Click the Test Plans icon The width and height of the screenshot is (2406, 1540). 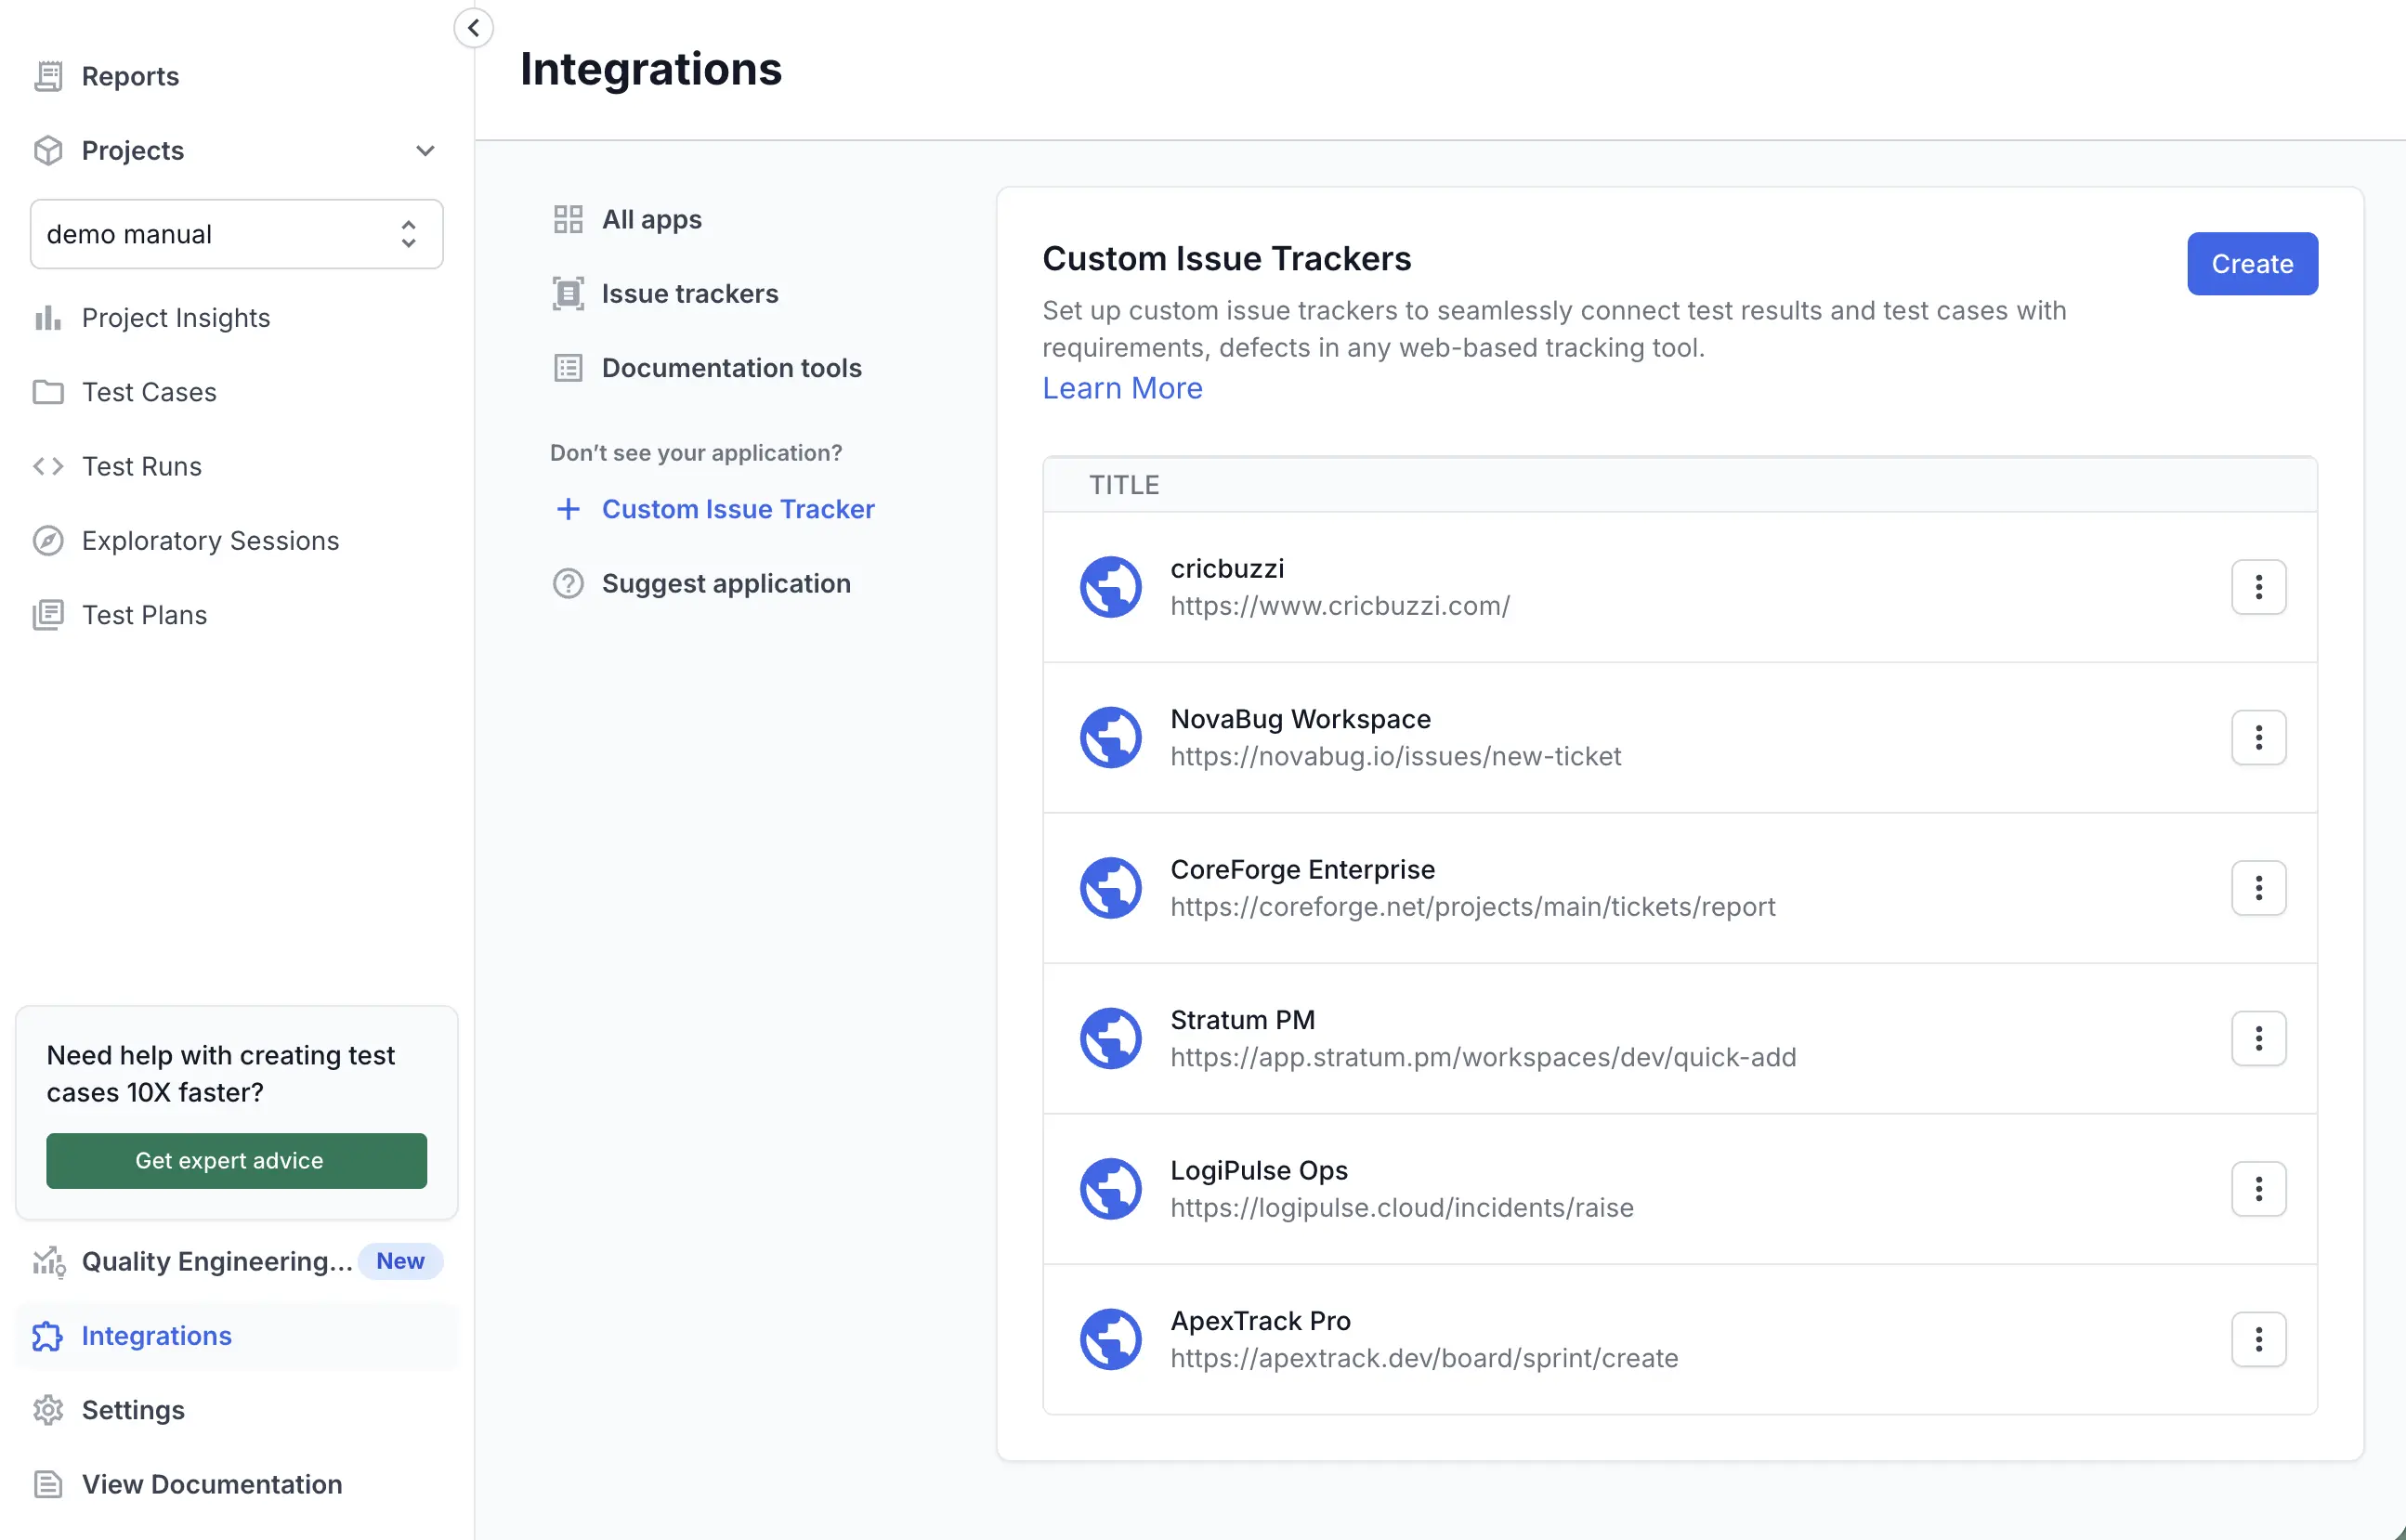(x=48, y=615)
